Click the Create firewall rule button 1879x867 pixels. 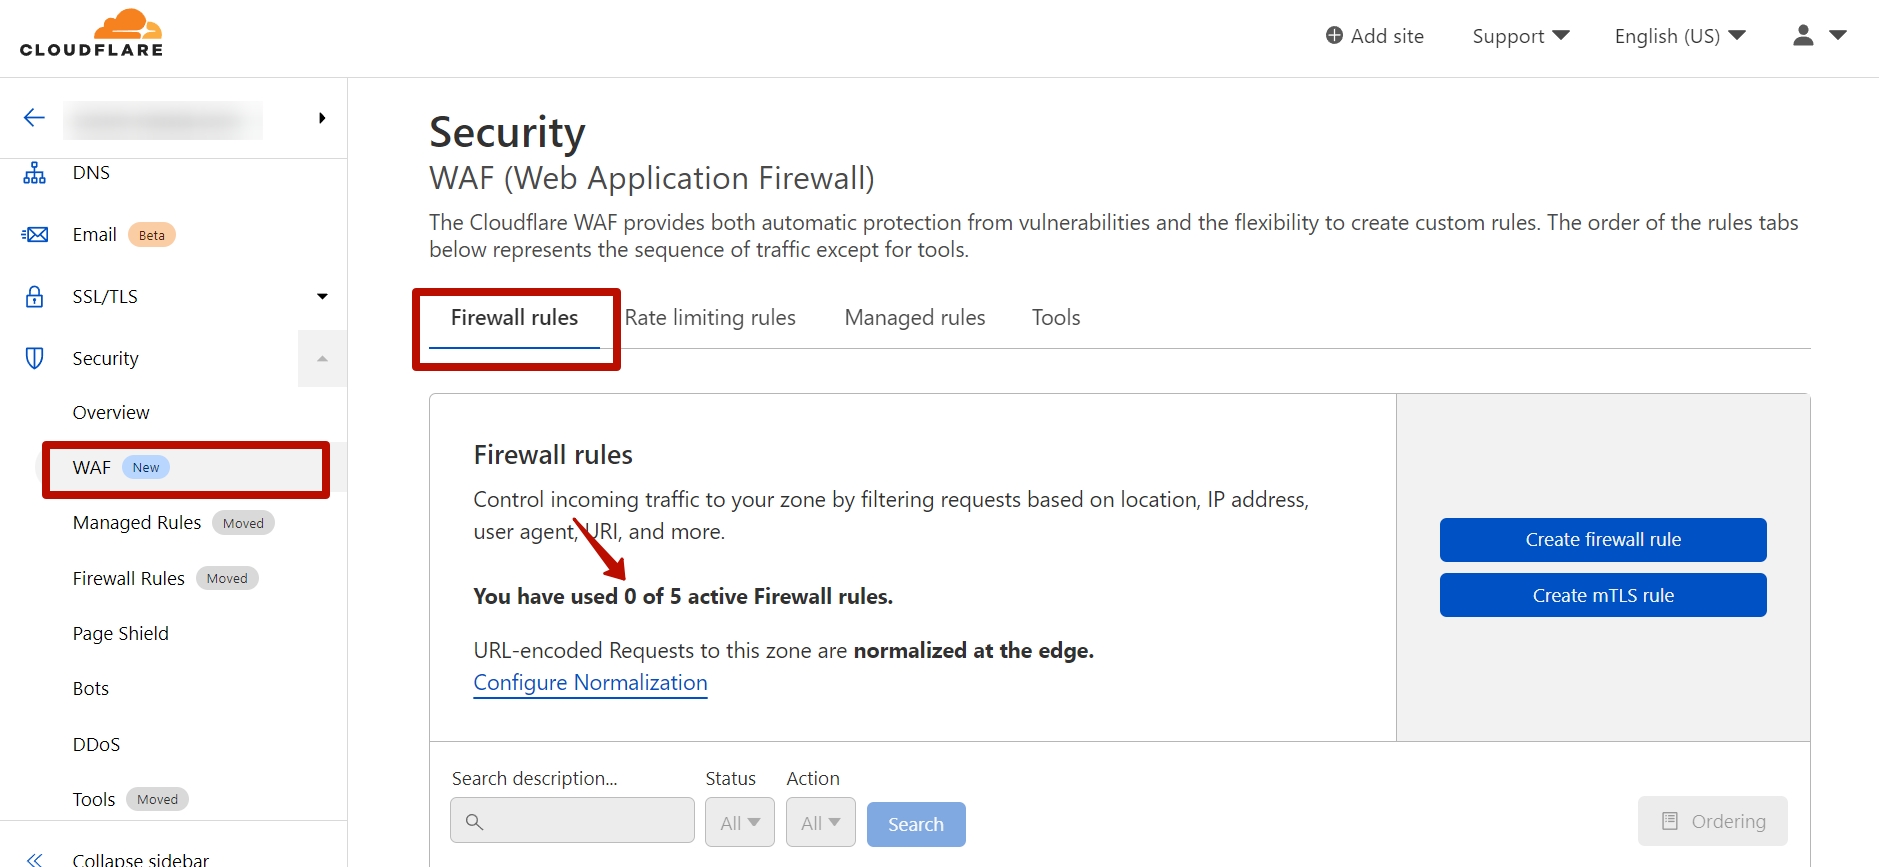pos(1602,540)
